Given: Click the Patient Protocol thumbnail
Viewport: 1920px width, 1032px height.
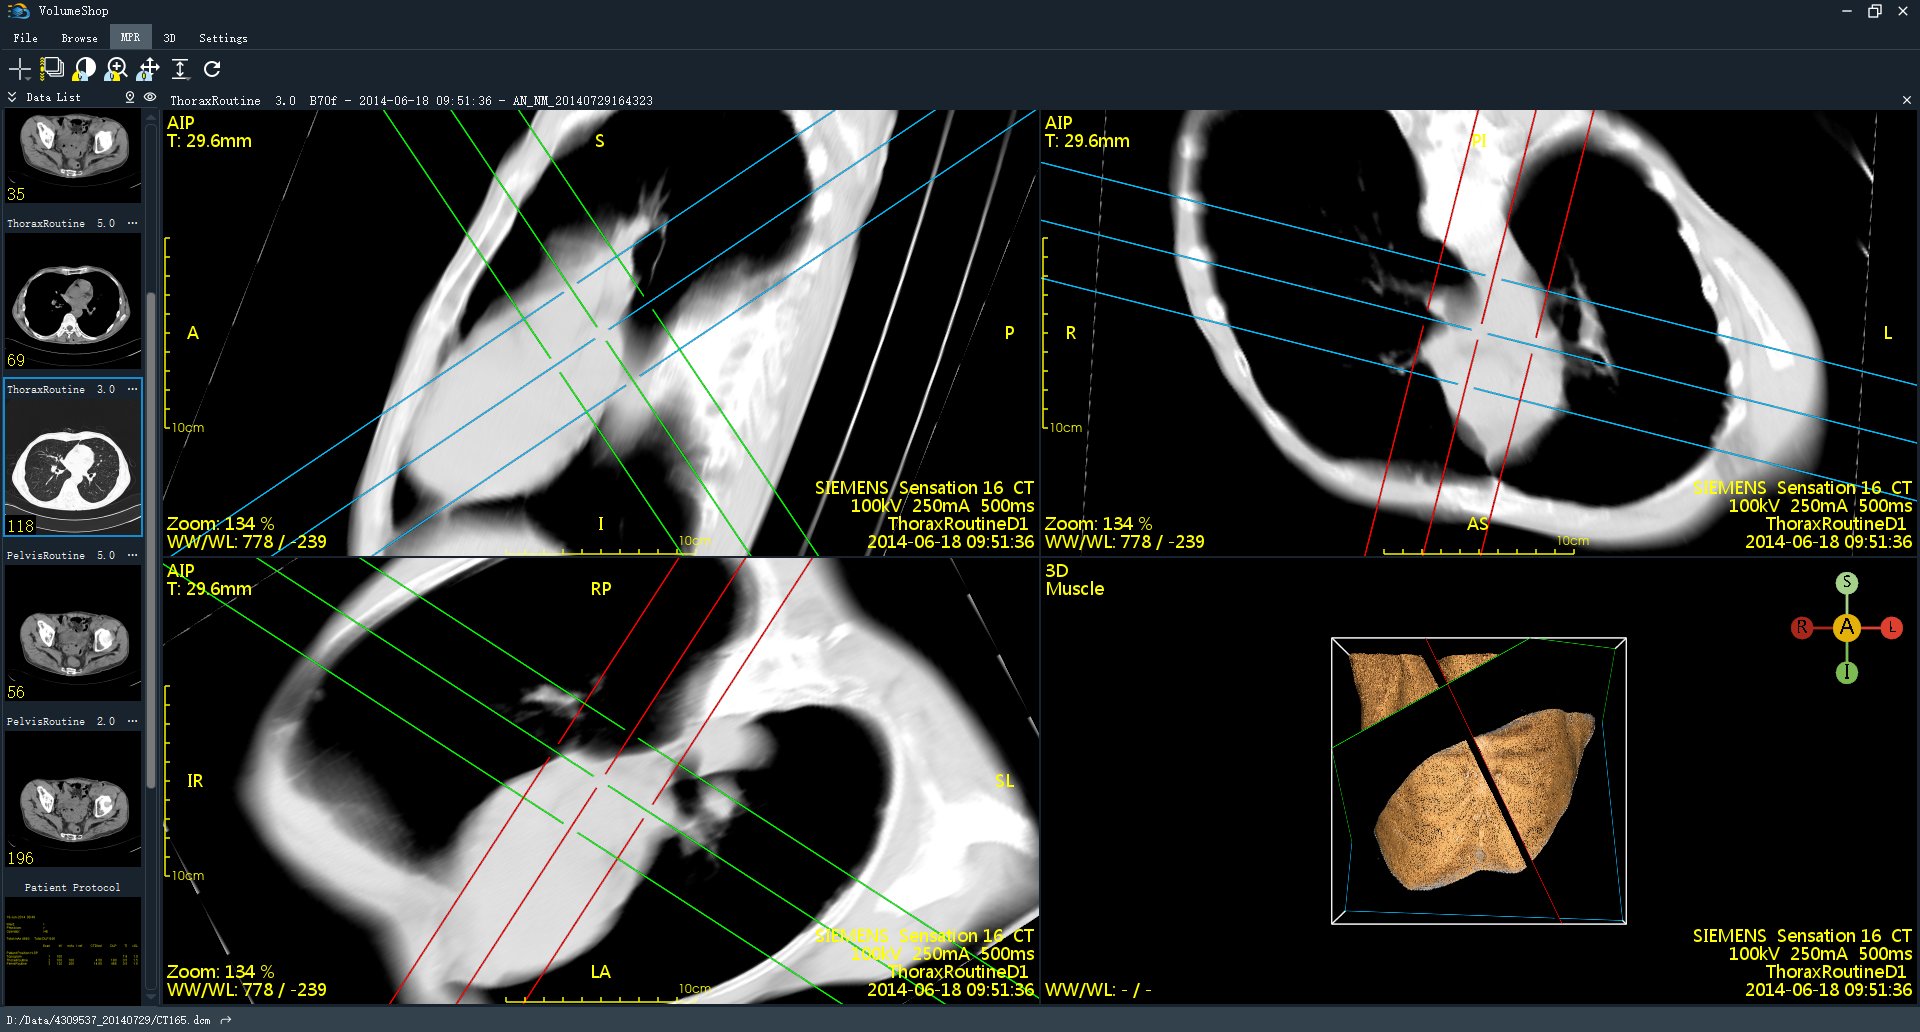Looking at the screenshot, I should [72, 940].
